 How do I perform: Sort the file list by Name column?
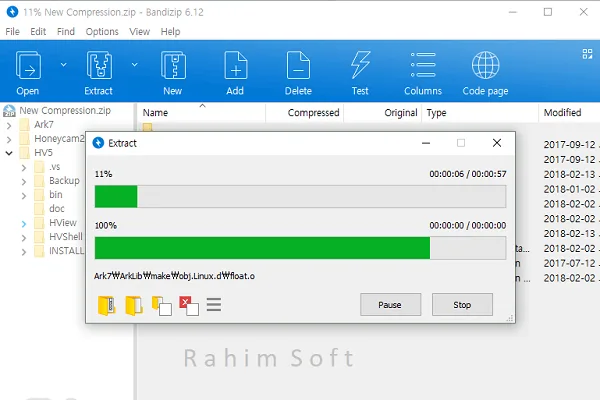click(155, 113)
